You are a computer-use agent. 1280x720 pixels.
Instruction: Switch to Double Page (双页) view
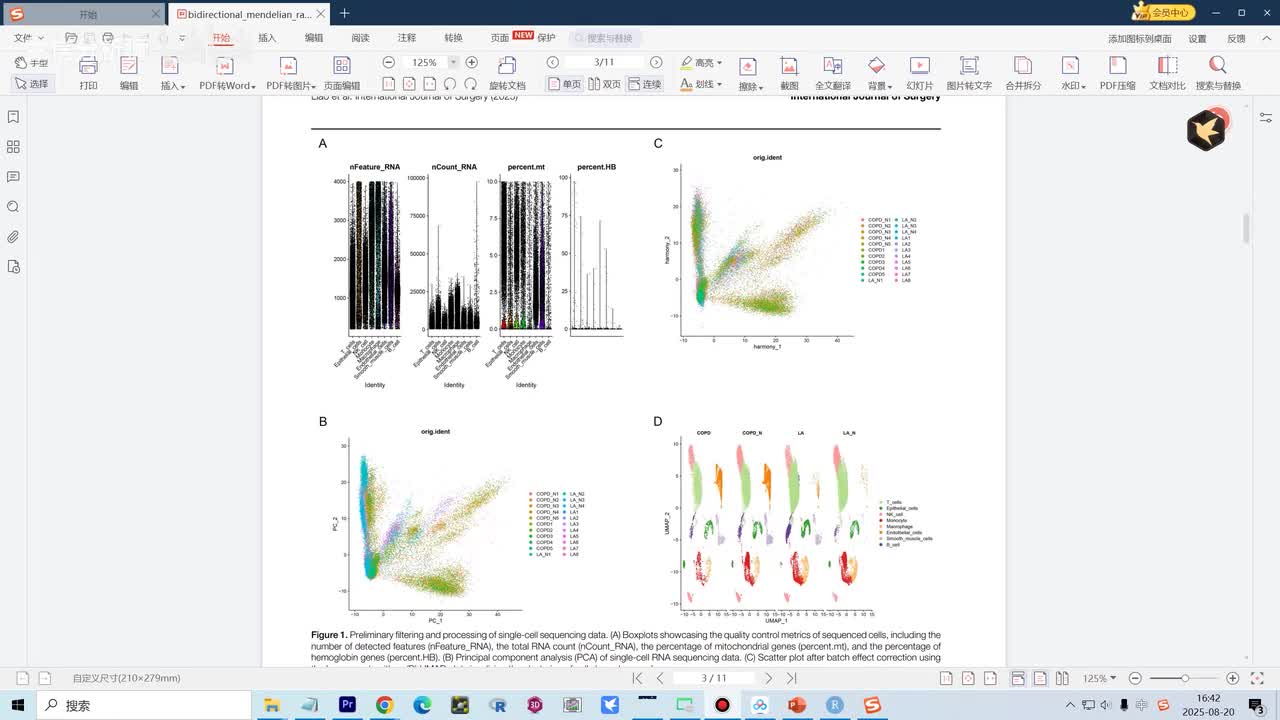point(604,84)
